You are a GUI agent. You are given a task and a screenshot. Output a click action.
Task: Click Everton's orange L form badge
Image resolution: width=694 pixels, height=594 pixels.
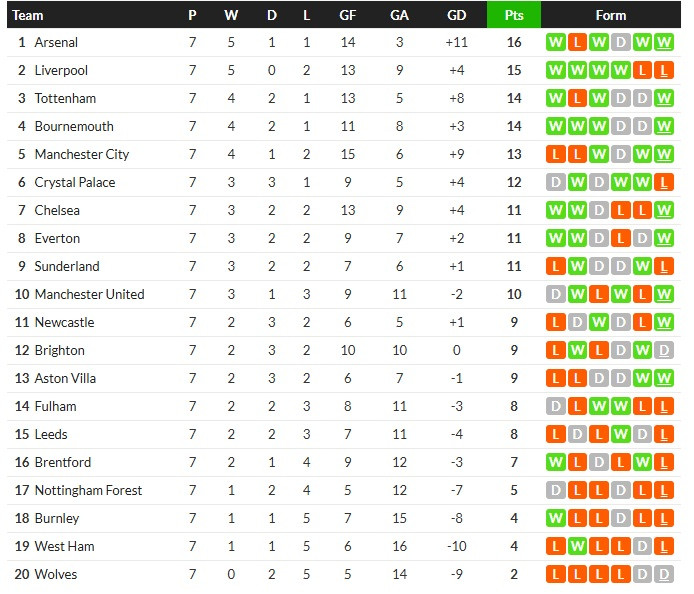[621, 239]
